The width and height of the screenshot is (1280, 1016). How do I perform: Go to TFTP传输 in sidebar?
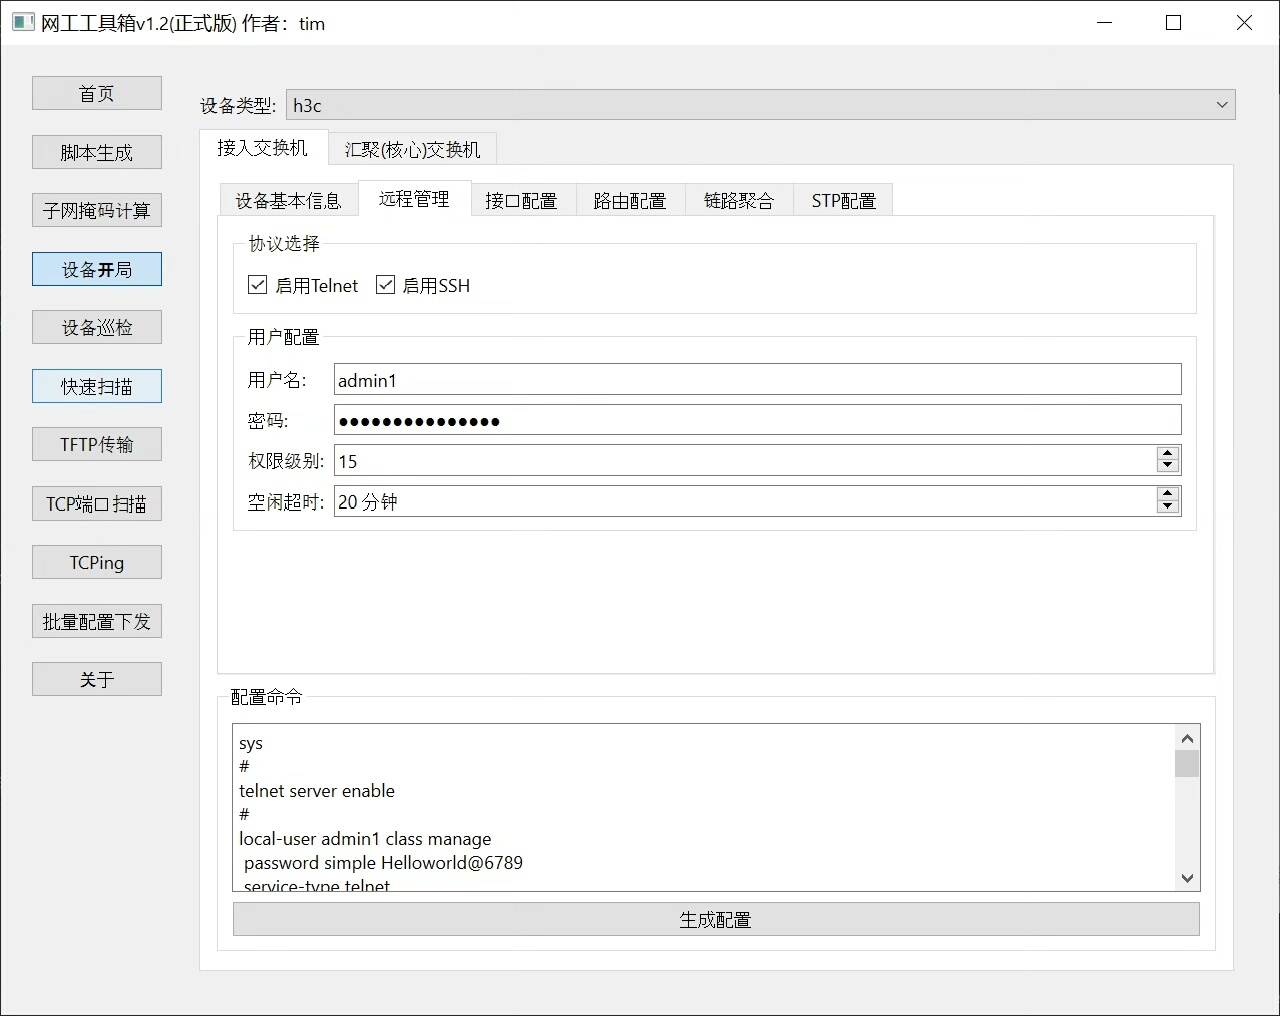pos(97,445)
